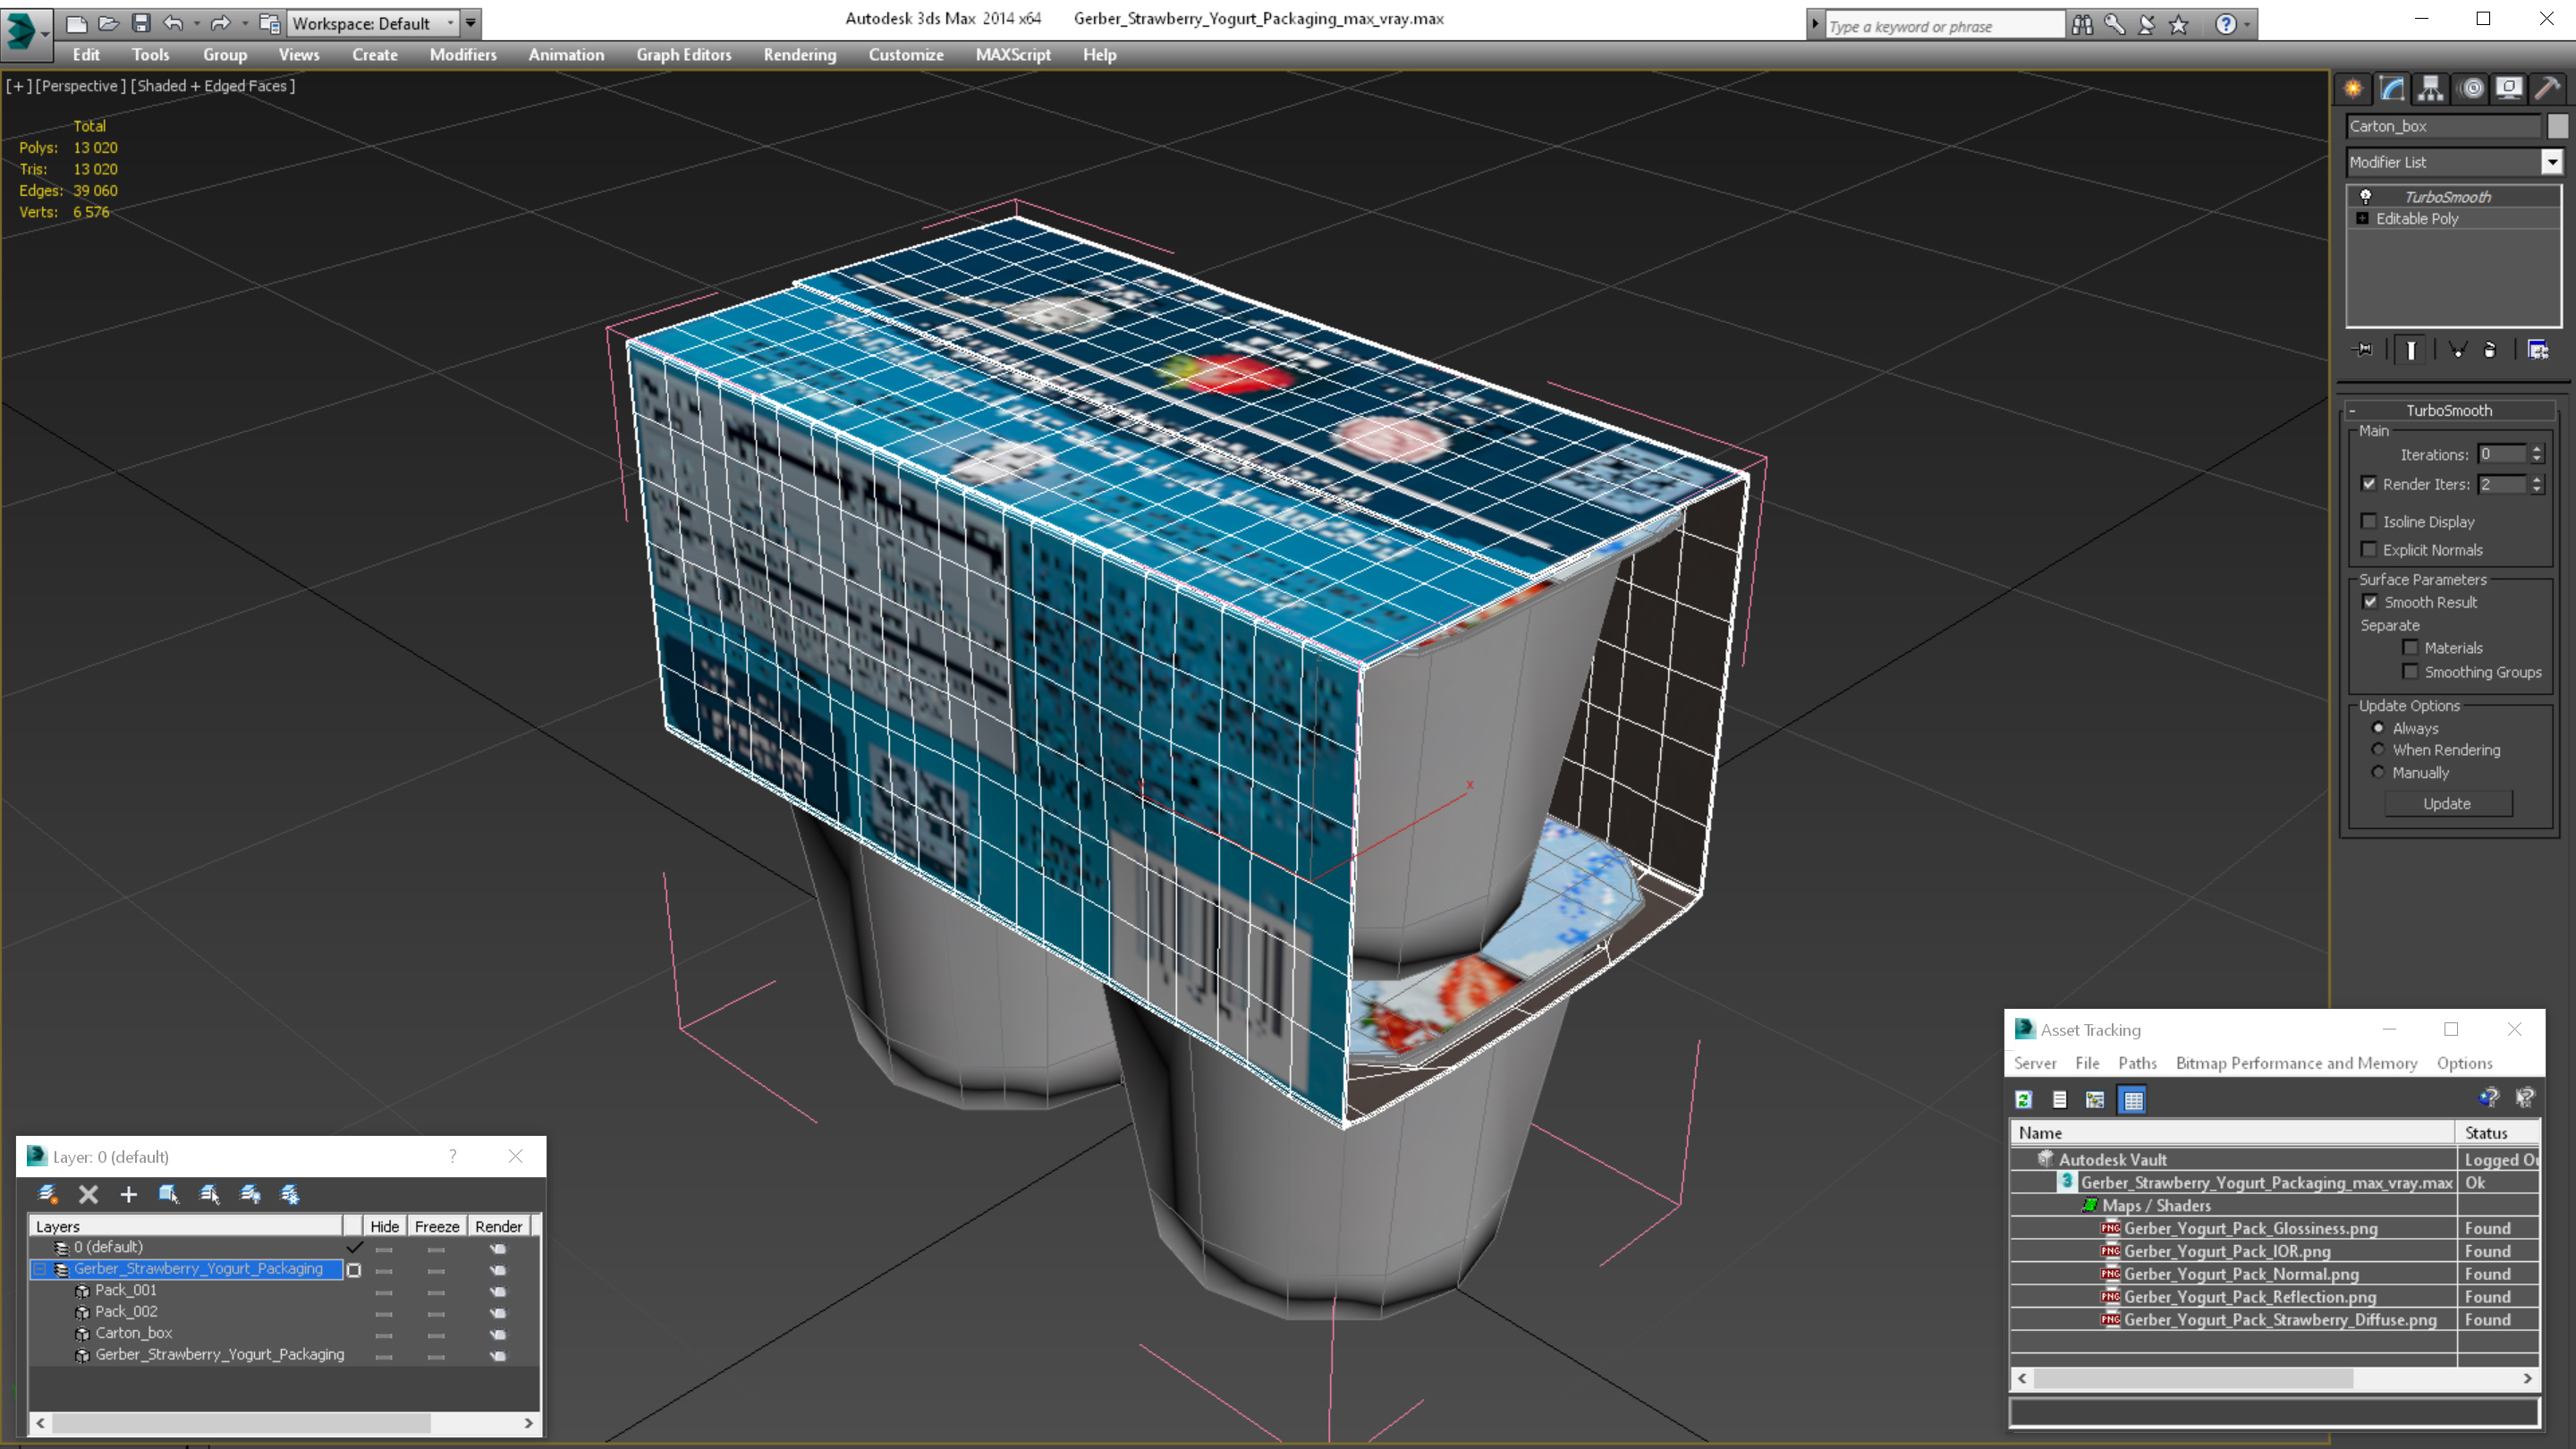This screenshot has height=1449, width=2576.
Task: Click Create New Layer plus icon
Action: 128,1194
